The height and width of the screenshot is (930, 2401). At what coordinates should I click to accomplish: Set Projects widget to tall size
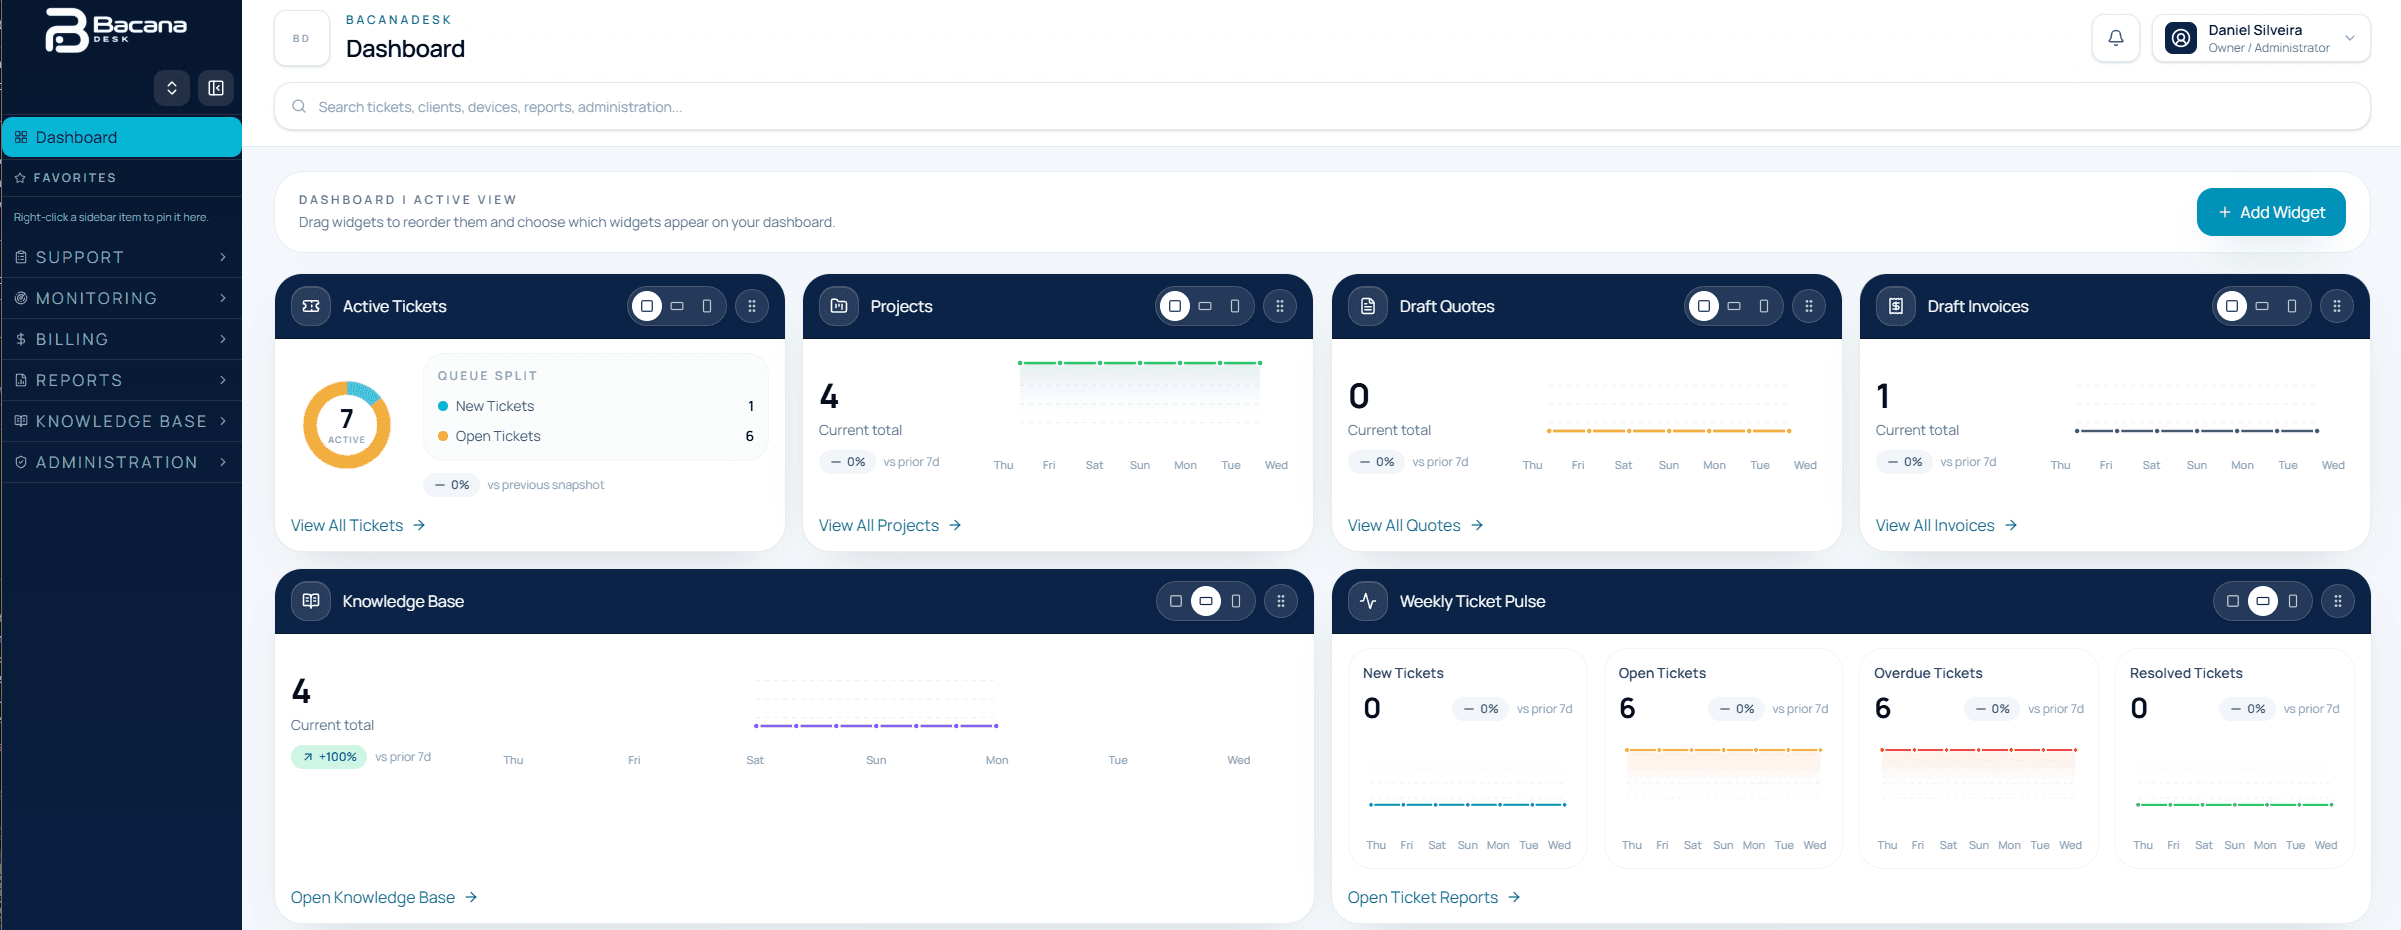[x=1235, y=306]
